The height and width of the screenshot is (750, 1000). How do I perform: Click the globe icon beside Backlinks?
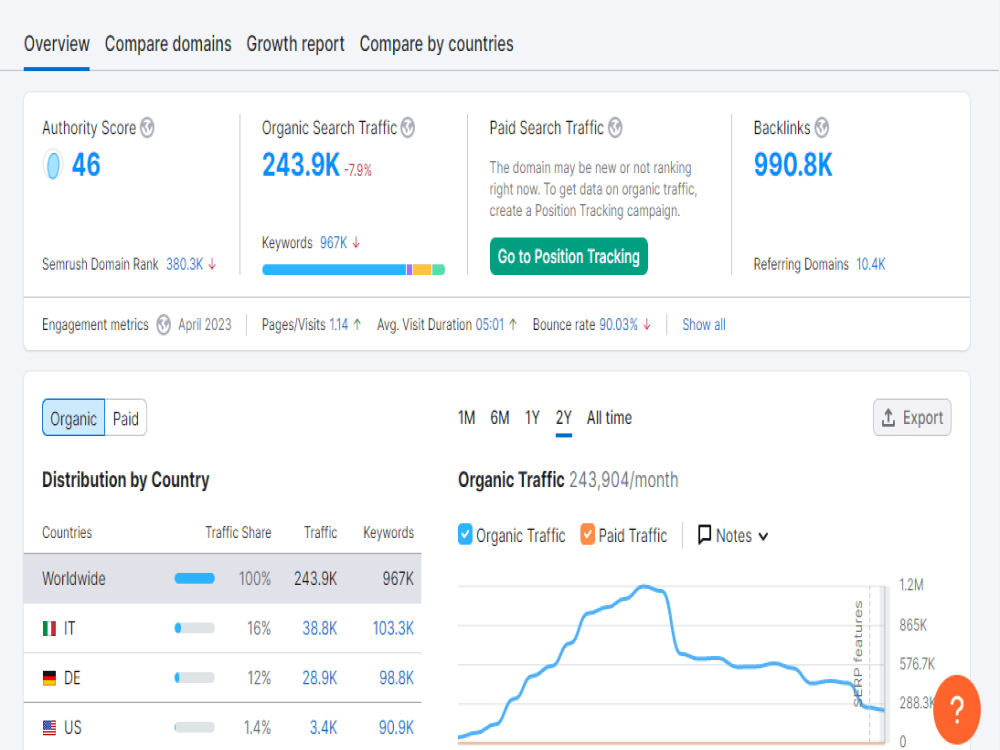pos(822,128)
